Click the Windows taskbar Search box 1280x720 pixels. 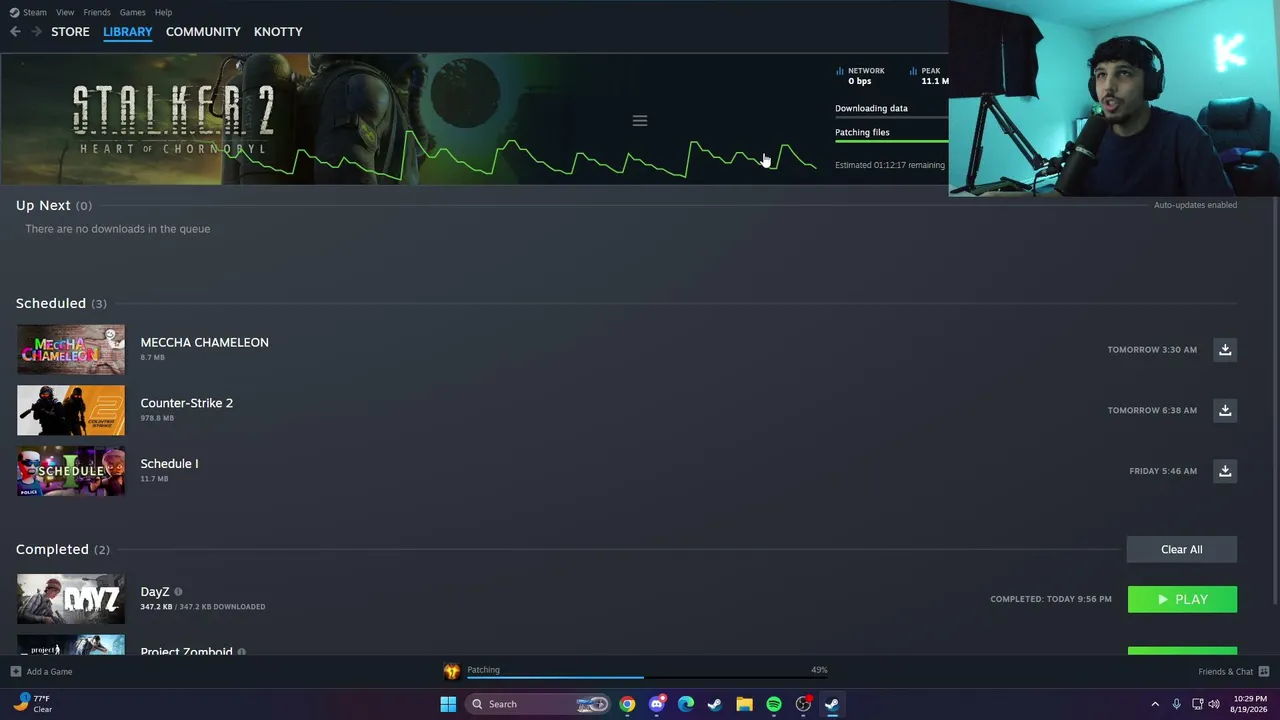(539, 704)
